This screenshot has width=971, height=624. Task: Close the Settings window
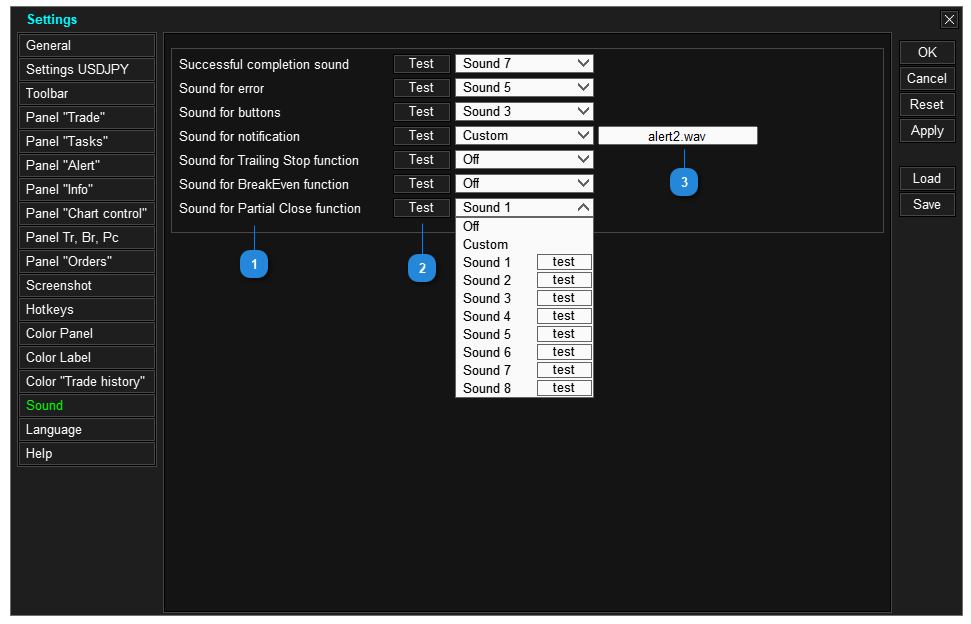(x=949, y=20)
